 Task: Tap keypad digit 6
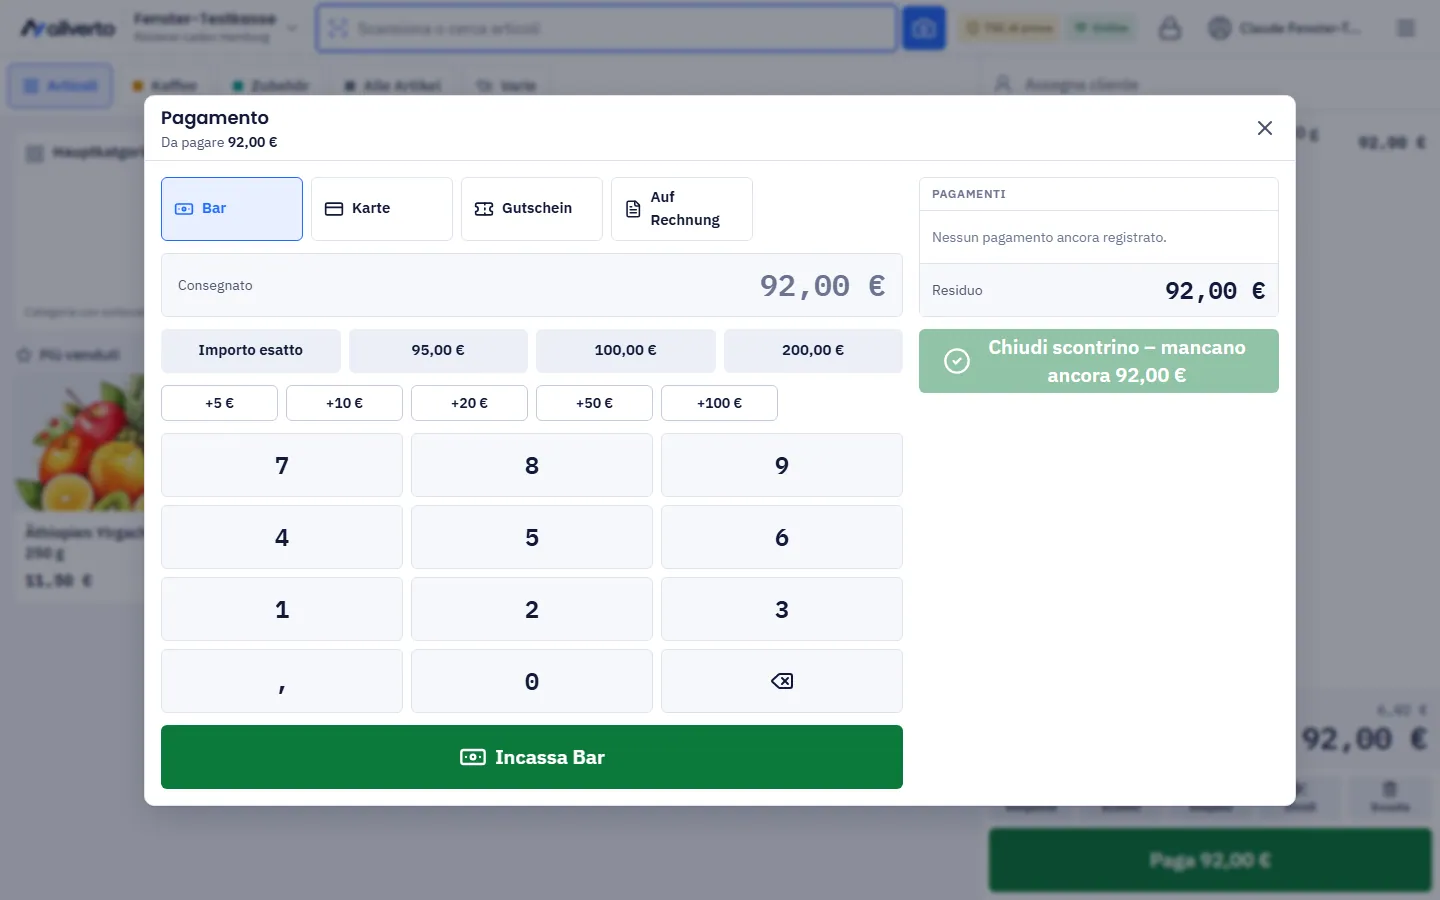pyautogui.click(x=782, y=537)
